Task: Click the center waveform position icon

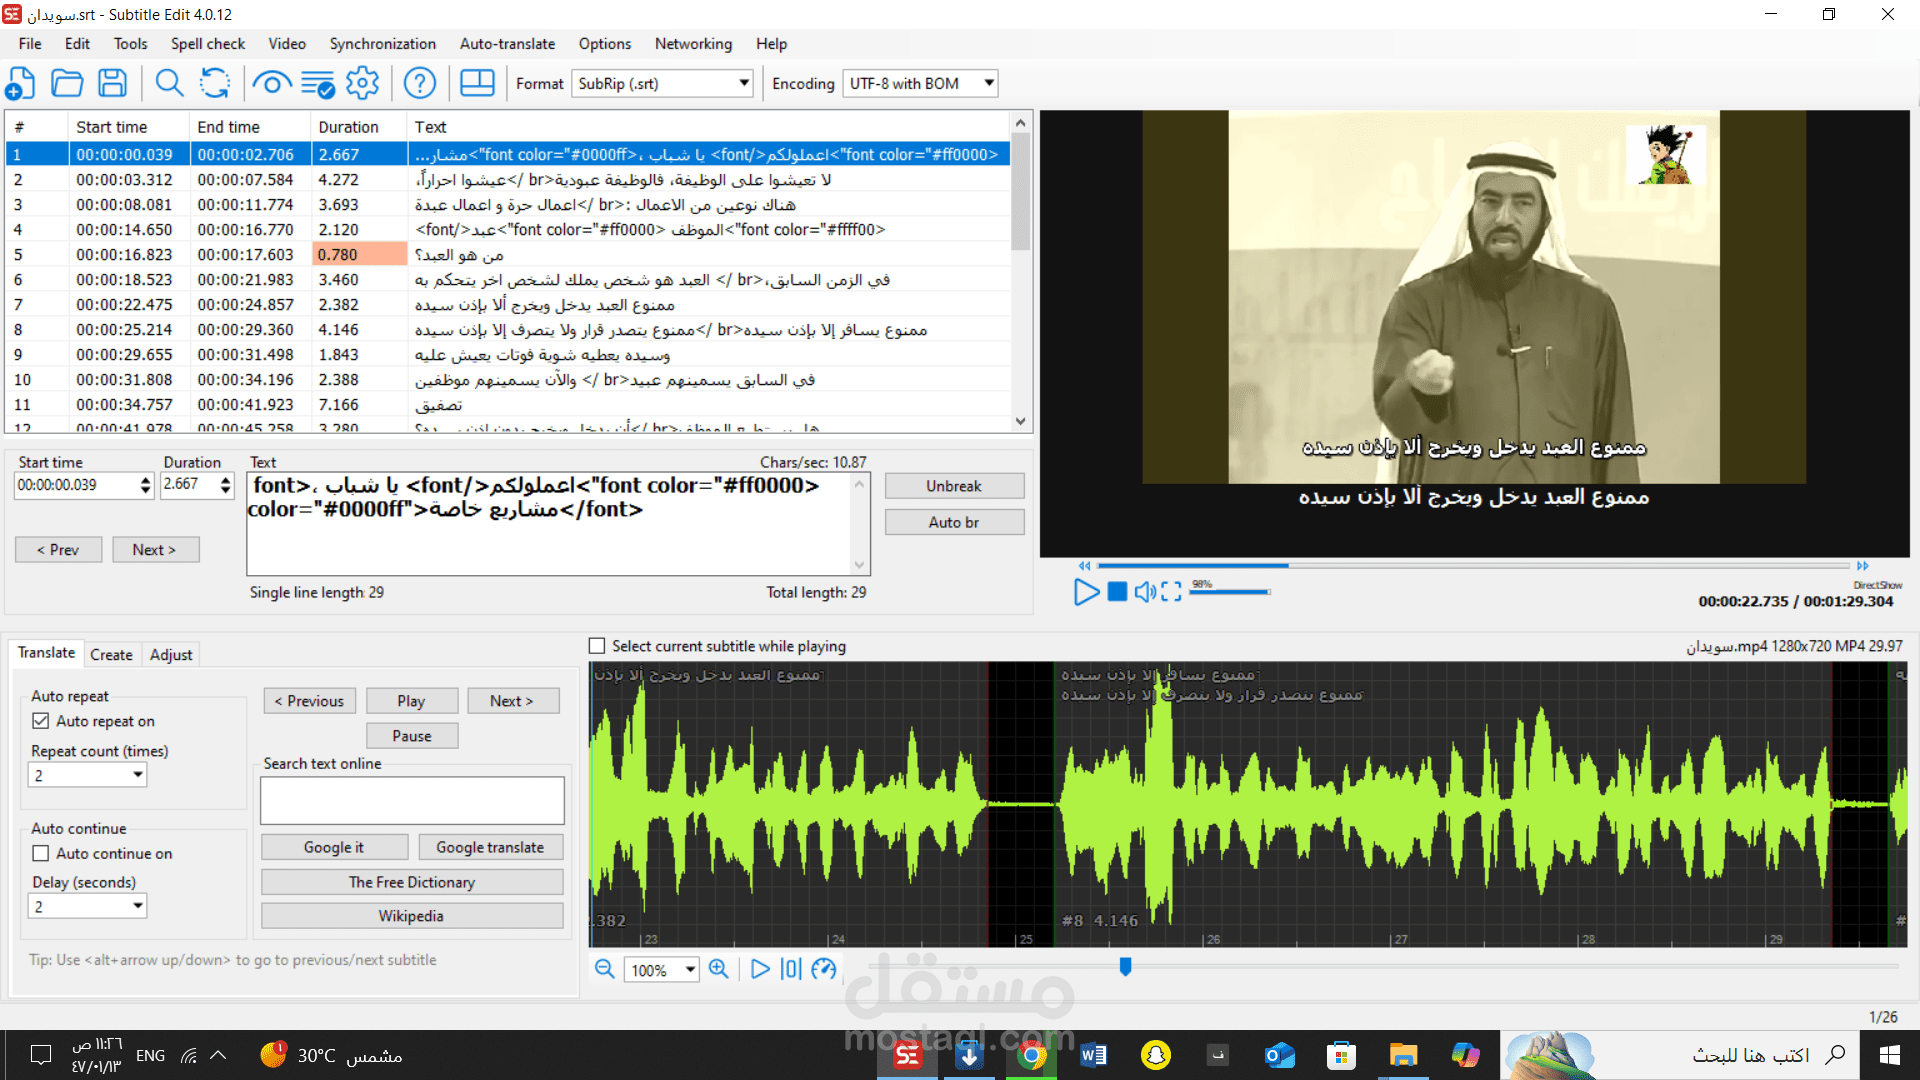Action: [x=791, y=969]
